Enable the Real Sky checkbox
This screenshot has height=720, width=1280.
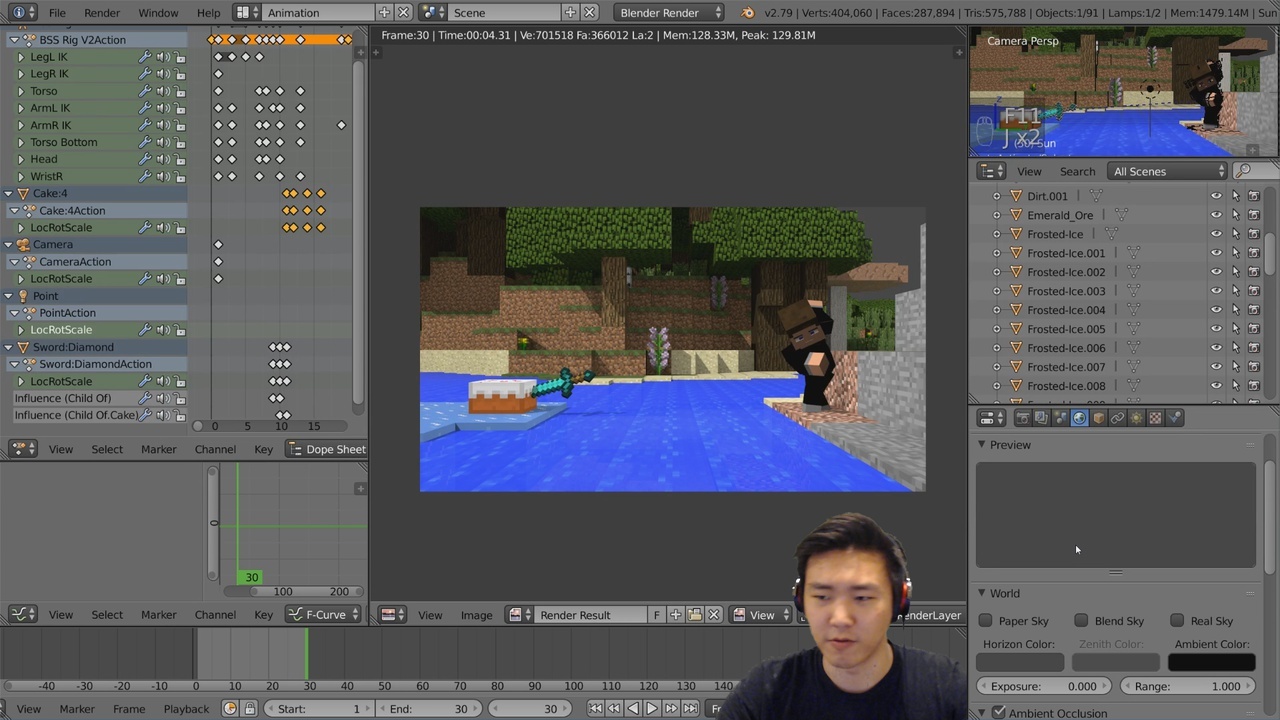1177,621
